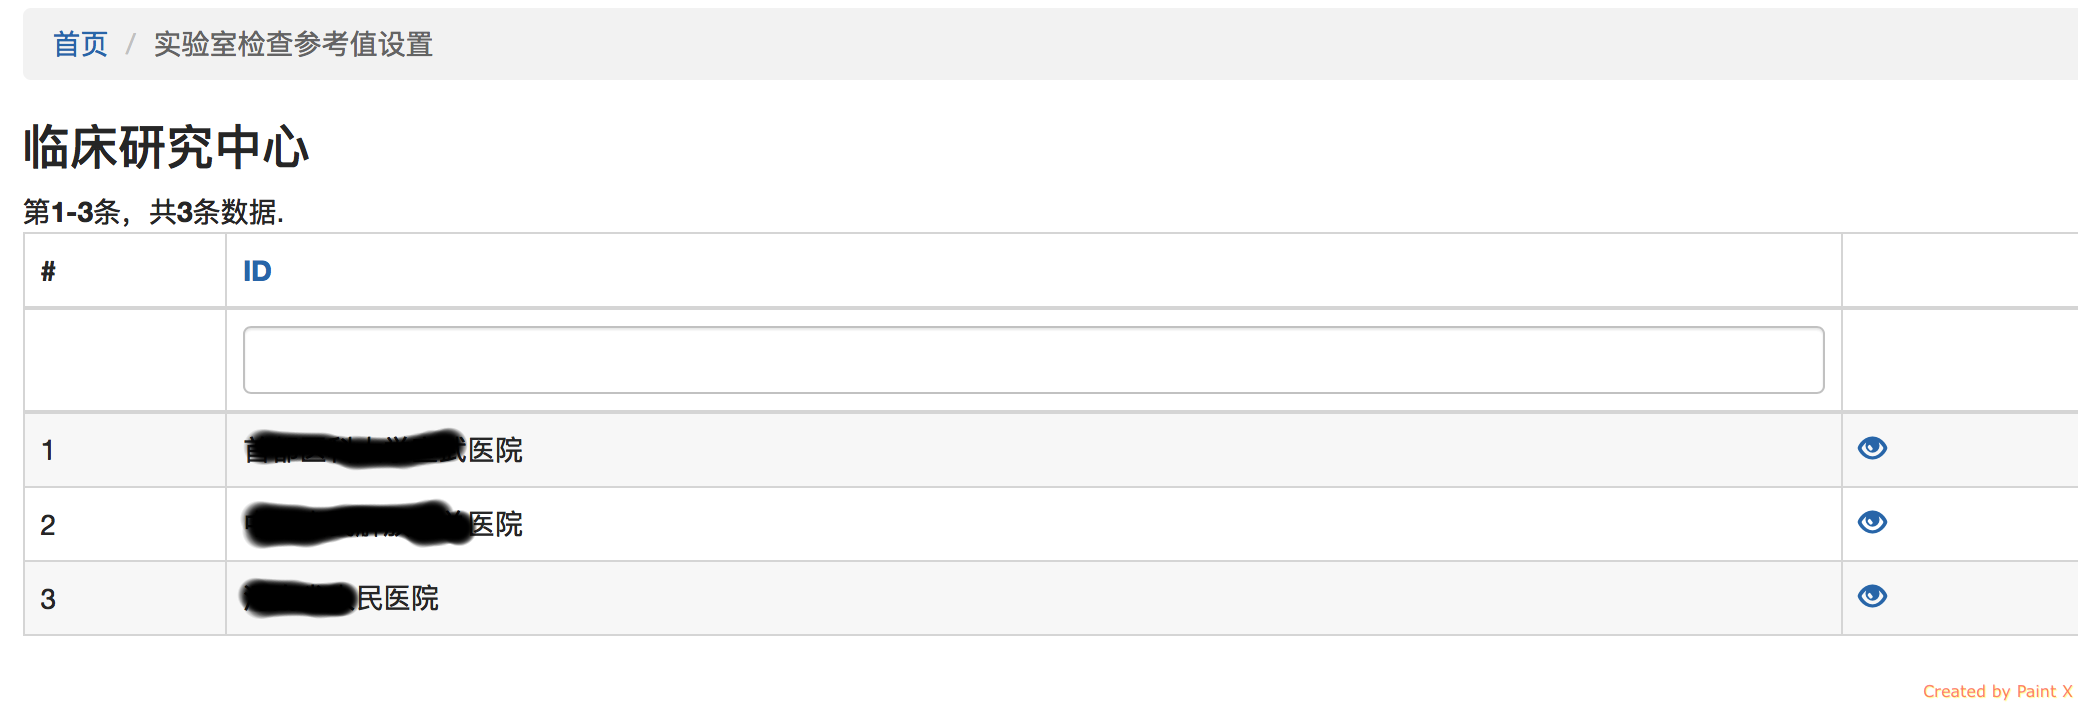Viewport: 2078px width, 706px height.
Task: Click the # column header
Action: coord(48,271)
